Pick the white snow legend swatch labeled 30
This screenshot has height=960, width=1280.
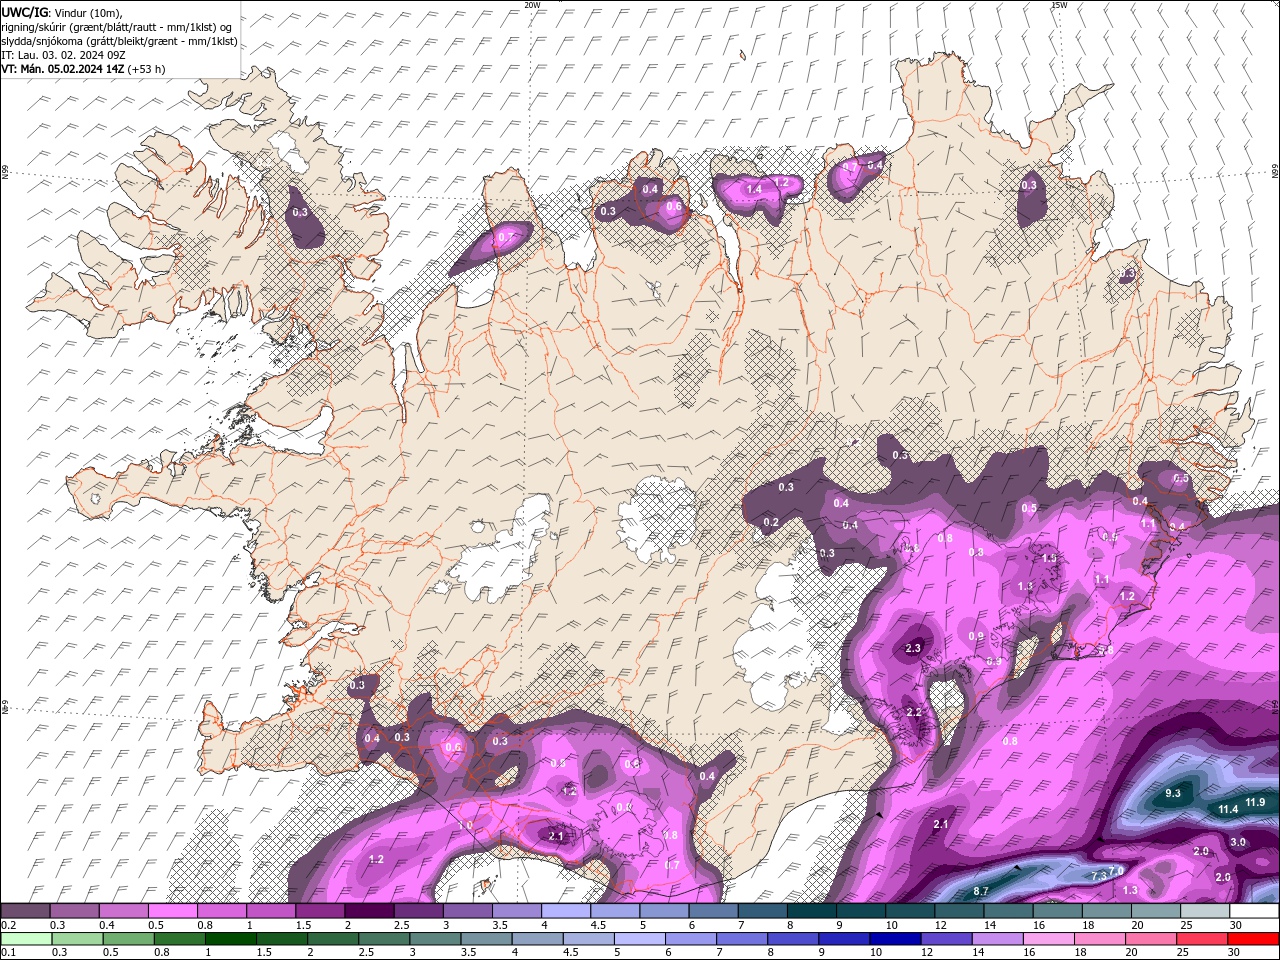click(x=1254, y=911)
